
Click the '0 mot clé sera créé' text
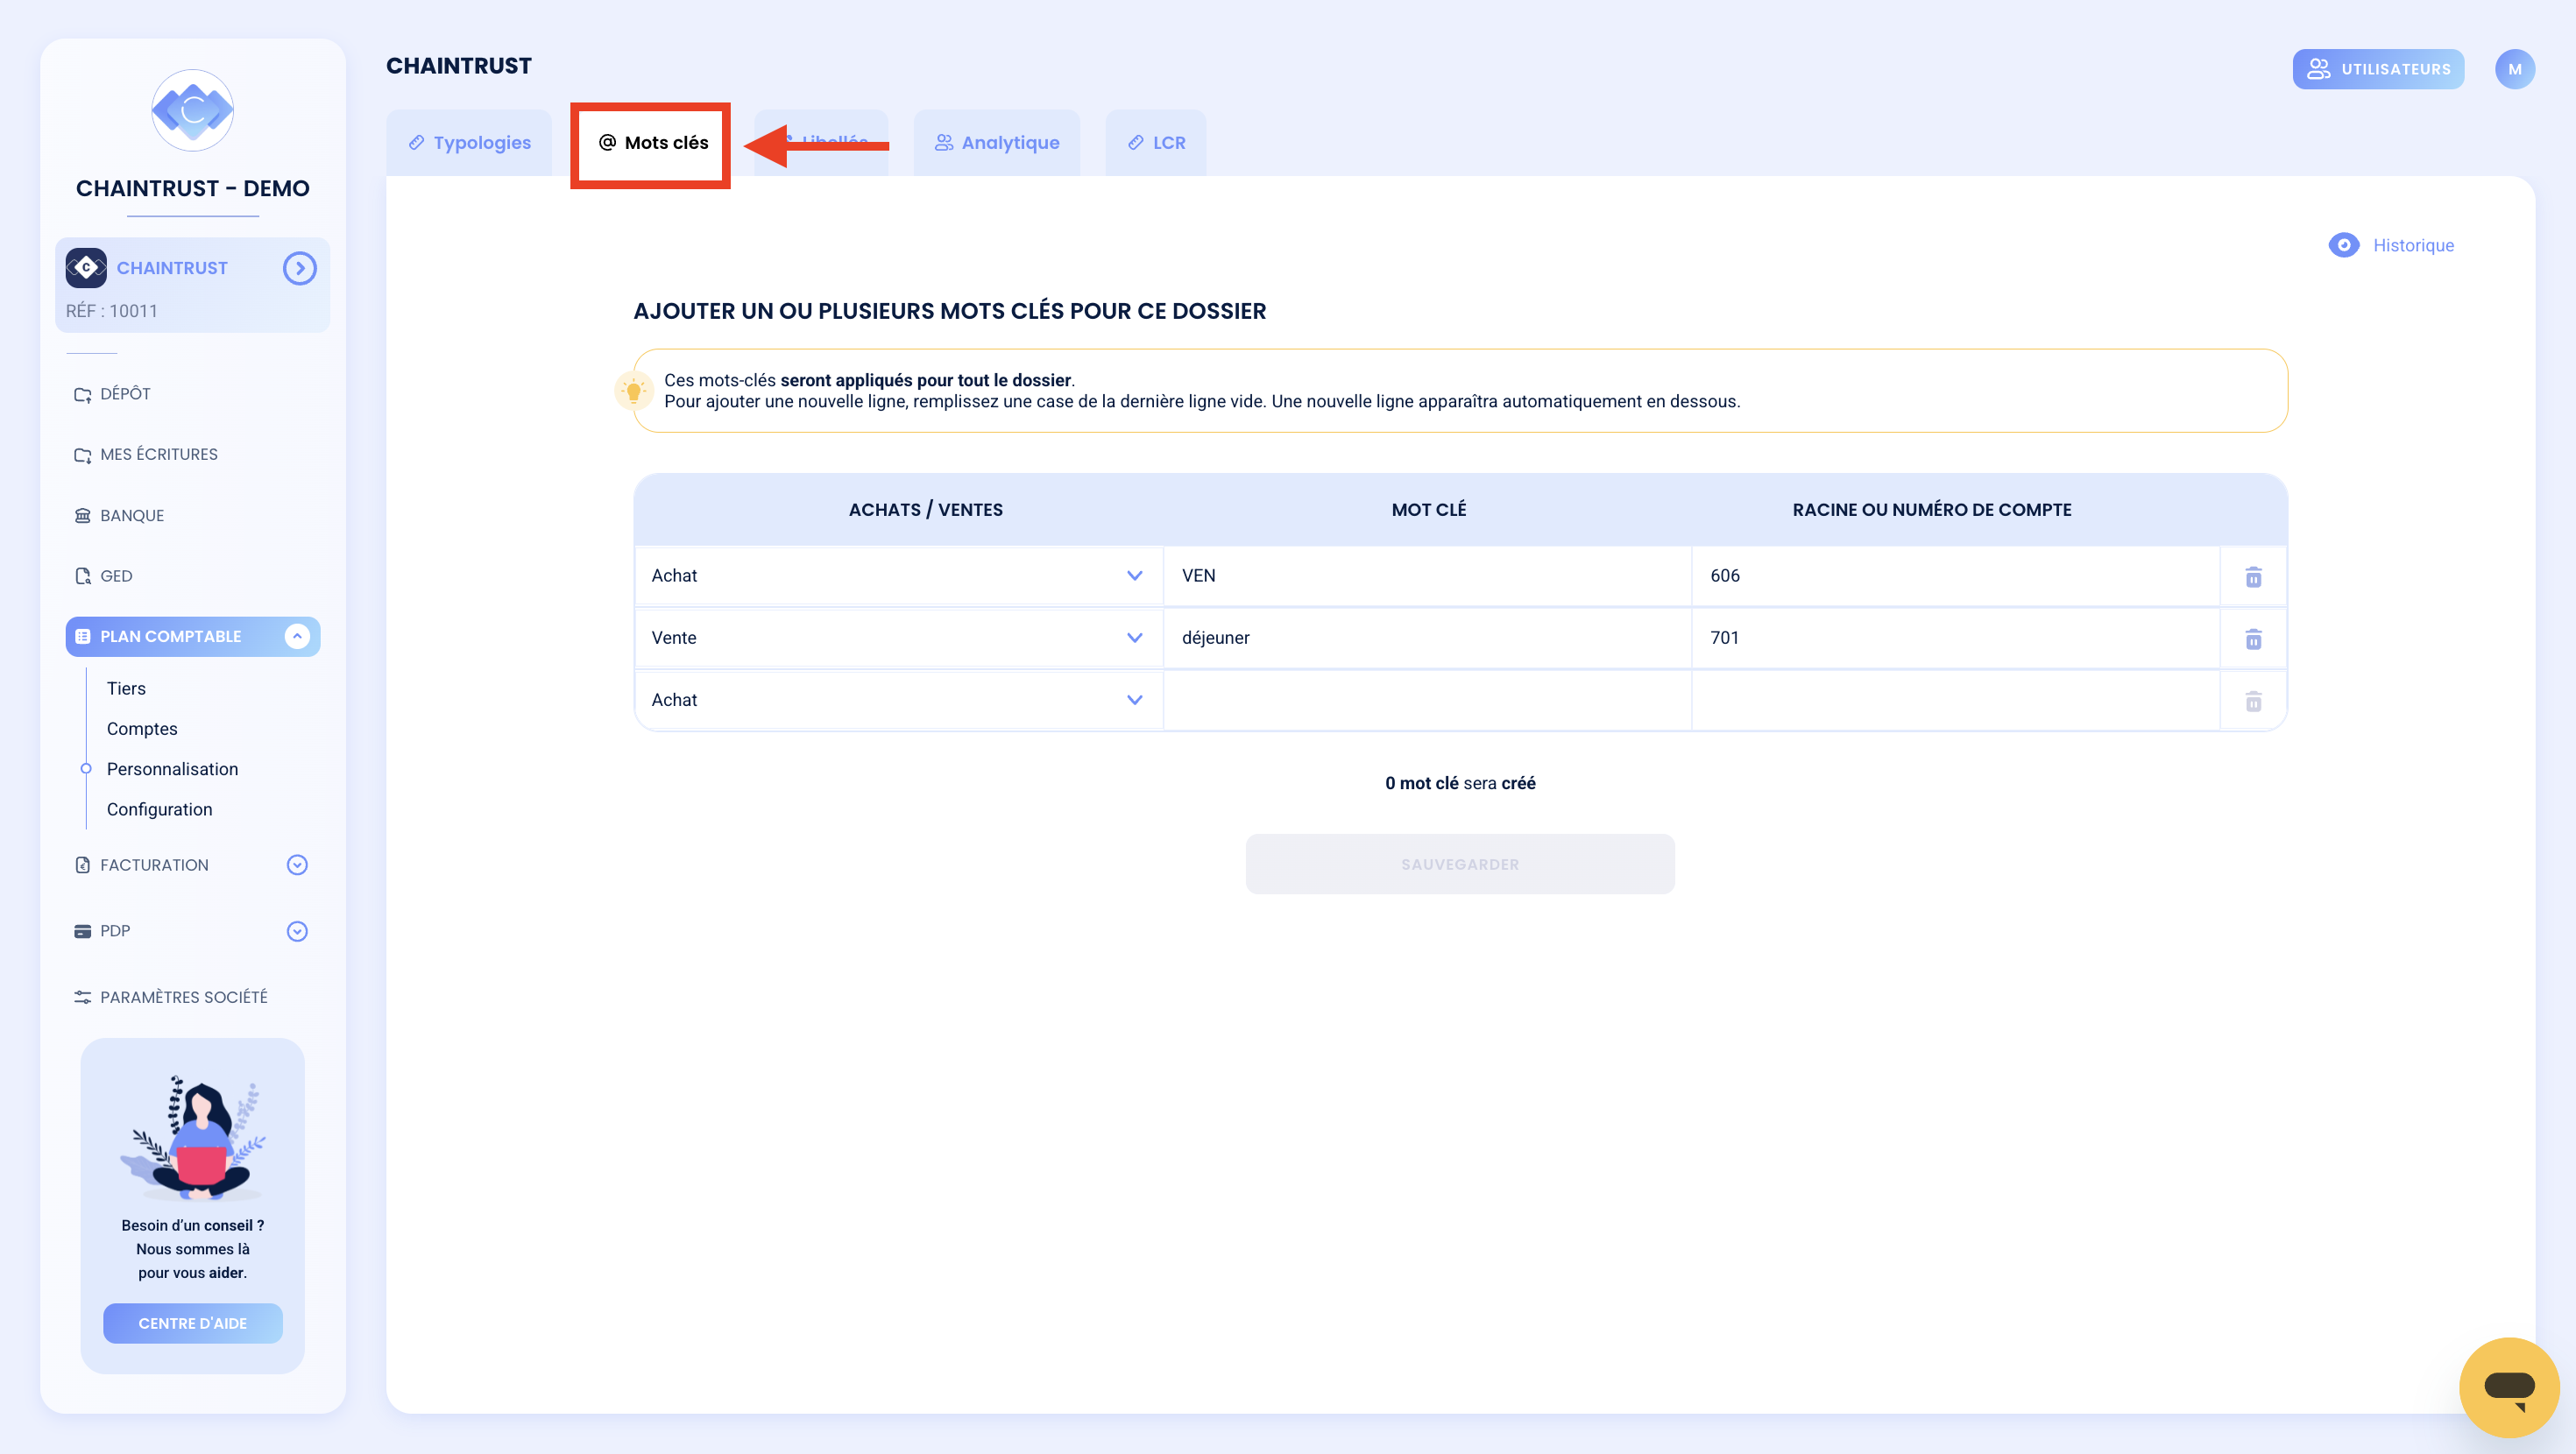[1460, 783]
